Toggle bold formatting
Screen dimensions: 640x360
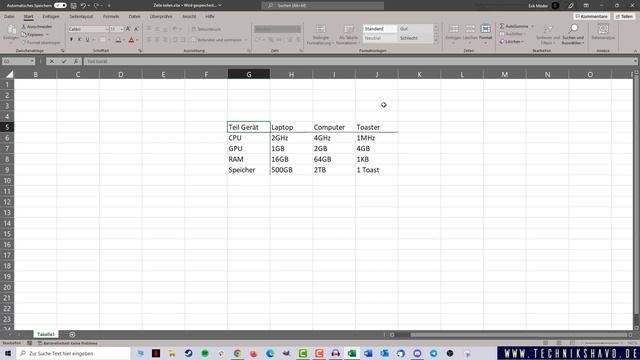pyautogui.click(x=71, y=40)
